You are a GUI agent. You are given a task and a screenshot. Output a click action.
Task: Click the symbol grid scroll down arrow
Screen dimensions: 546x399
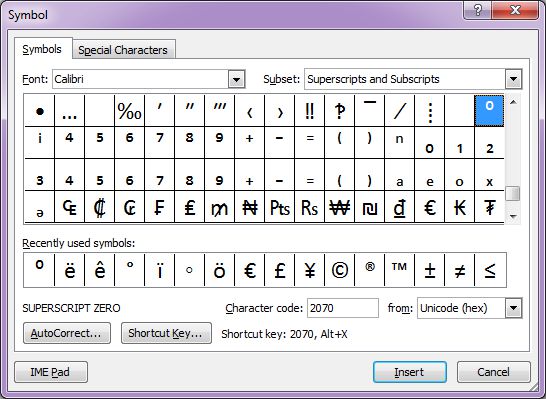click(x=513, y=216)
